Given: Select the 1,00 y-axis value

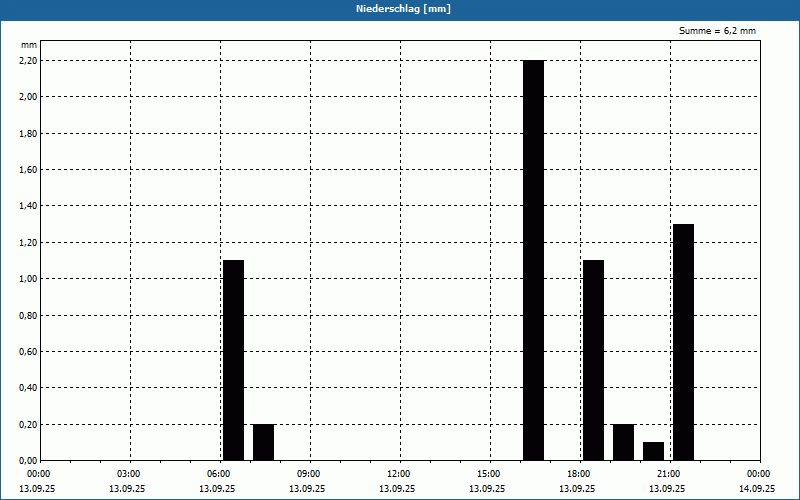Looking at the screenshot, I should click(28, 279).
